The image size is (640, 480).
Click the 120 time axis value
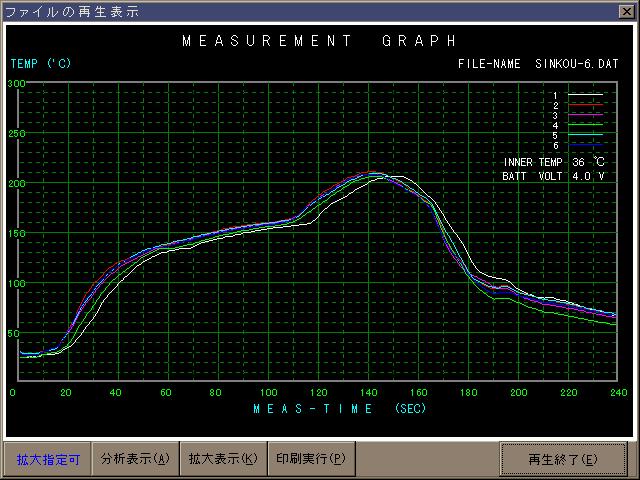click(319, 393)
